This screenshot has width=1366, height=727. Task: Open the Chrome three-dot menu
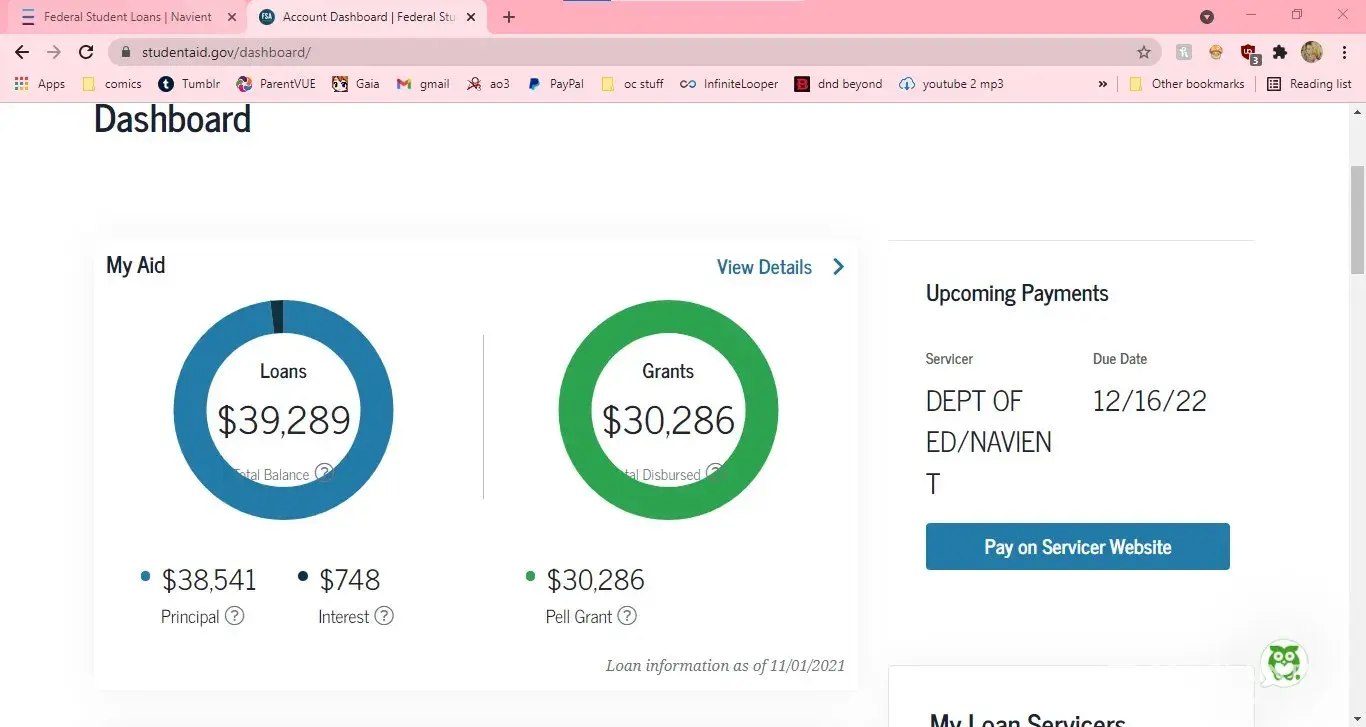click(1343, 52)
